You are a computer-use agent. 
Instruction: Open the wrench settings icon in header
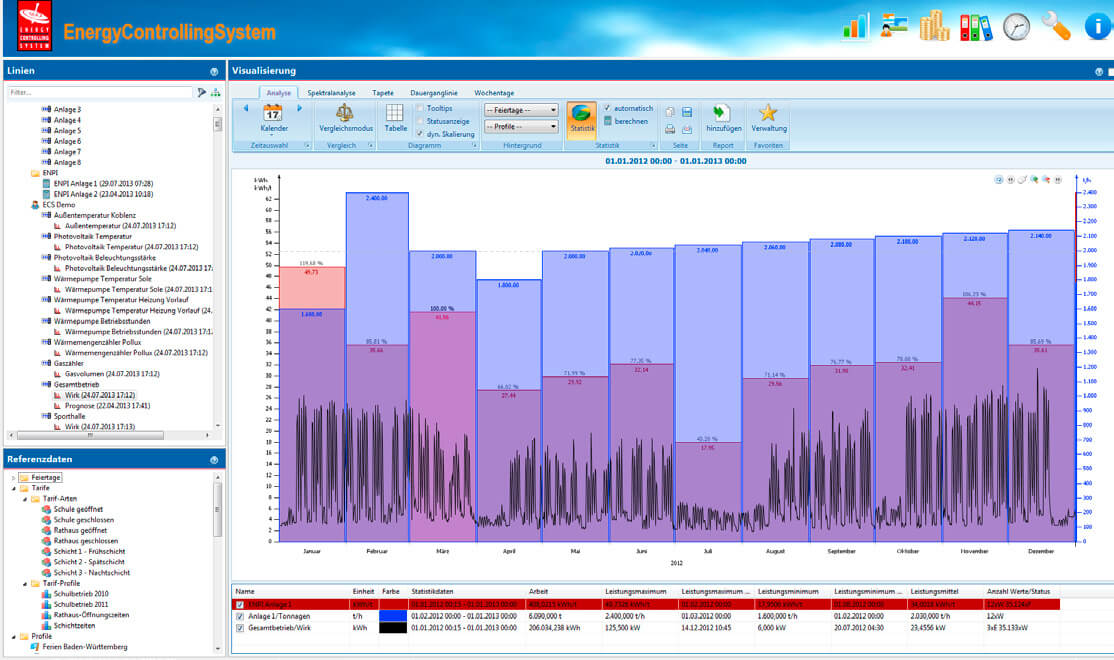click(1056, 27)
